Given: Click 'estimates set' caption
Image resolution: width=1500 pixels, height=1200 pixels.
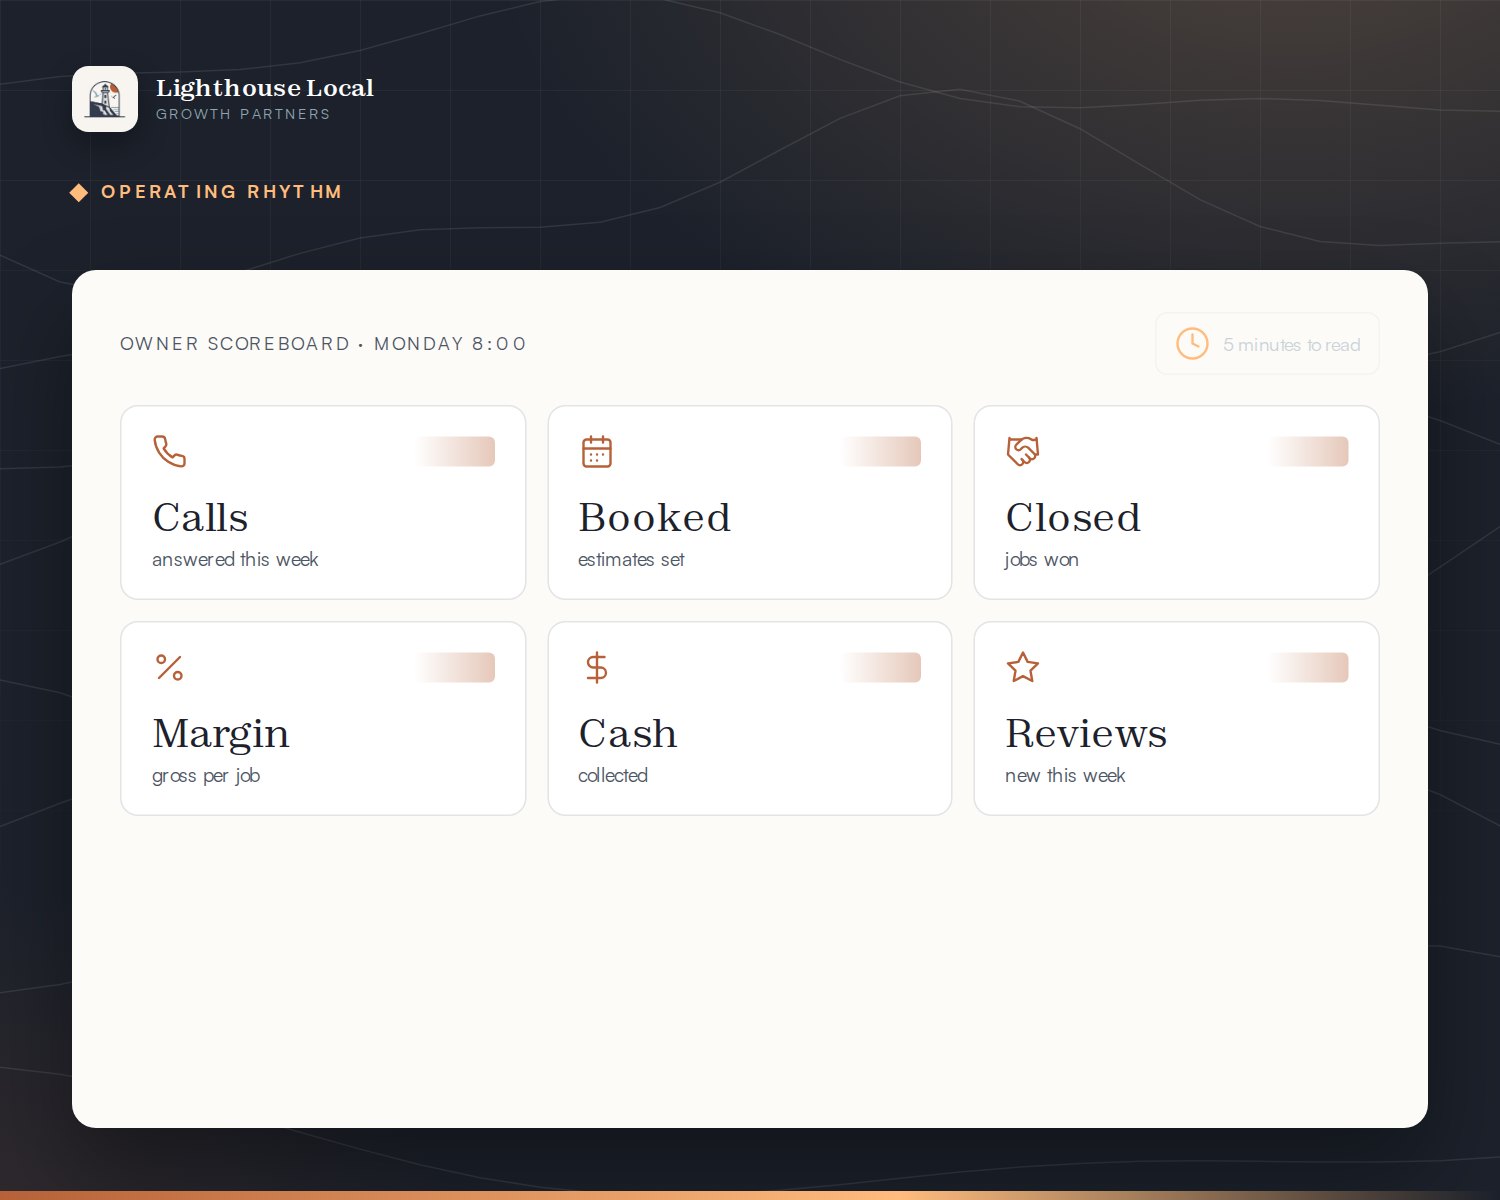Looking at the screenshot, I should 631,560.
